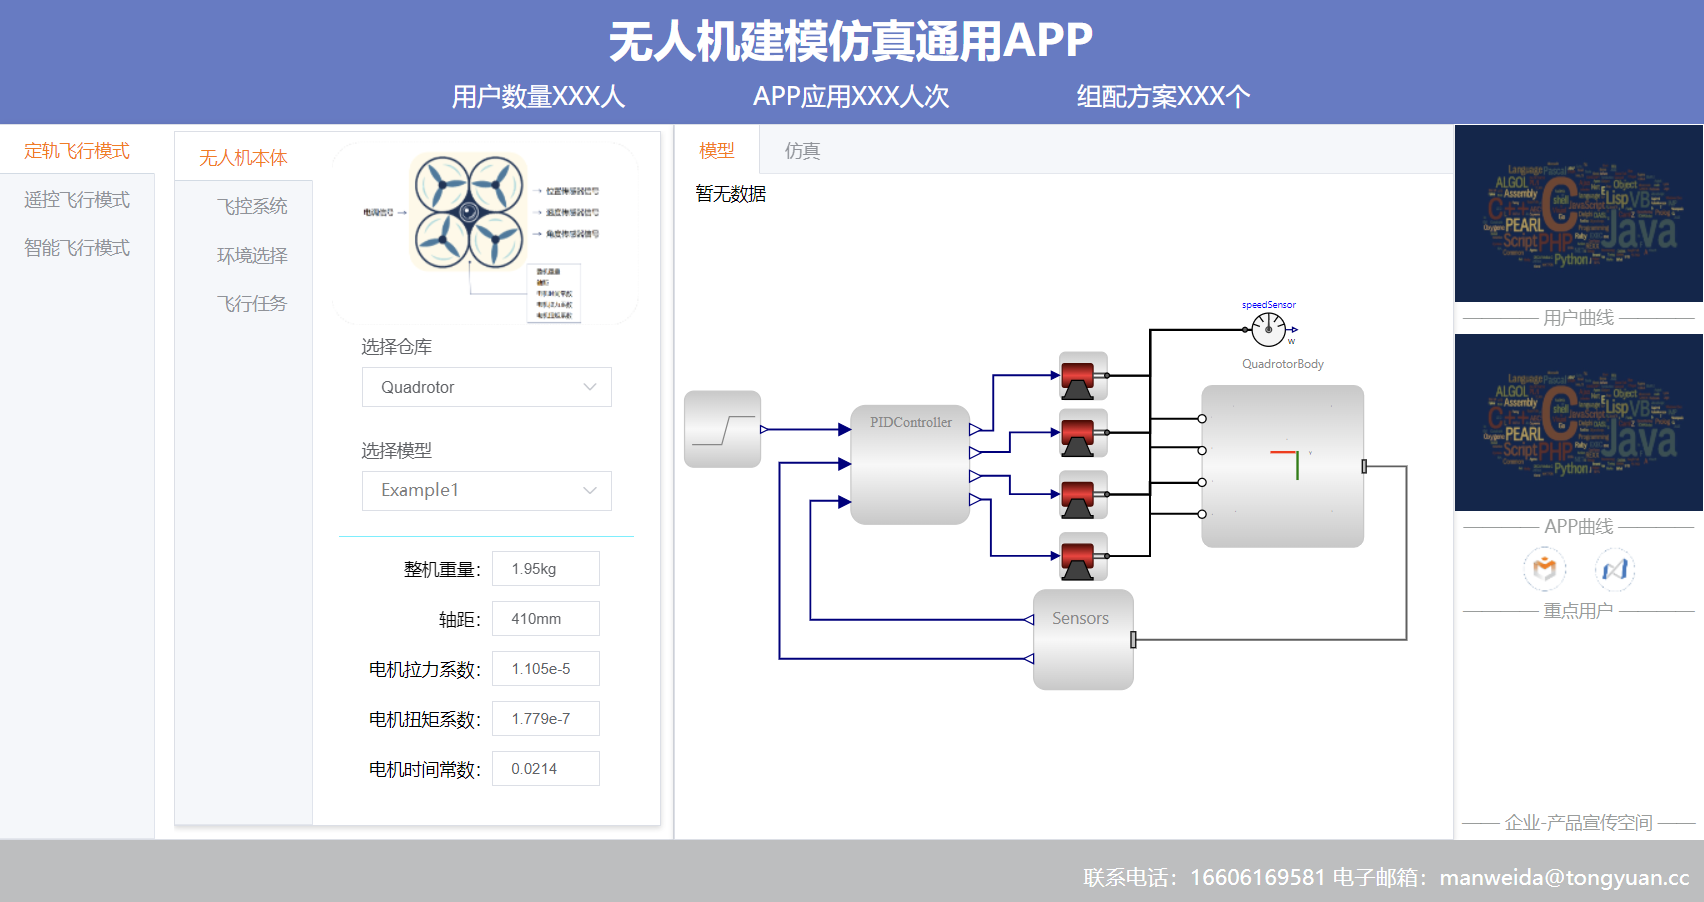Select the second red motor block
The width and height of the screenshot is (1704, 902).
point(1084,433)
